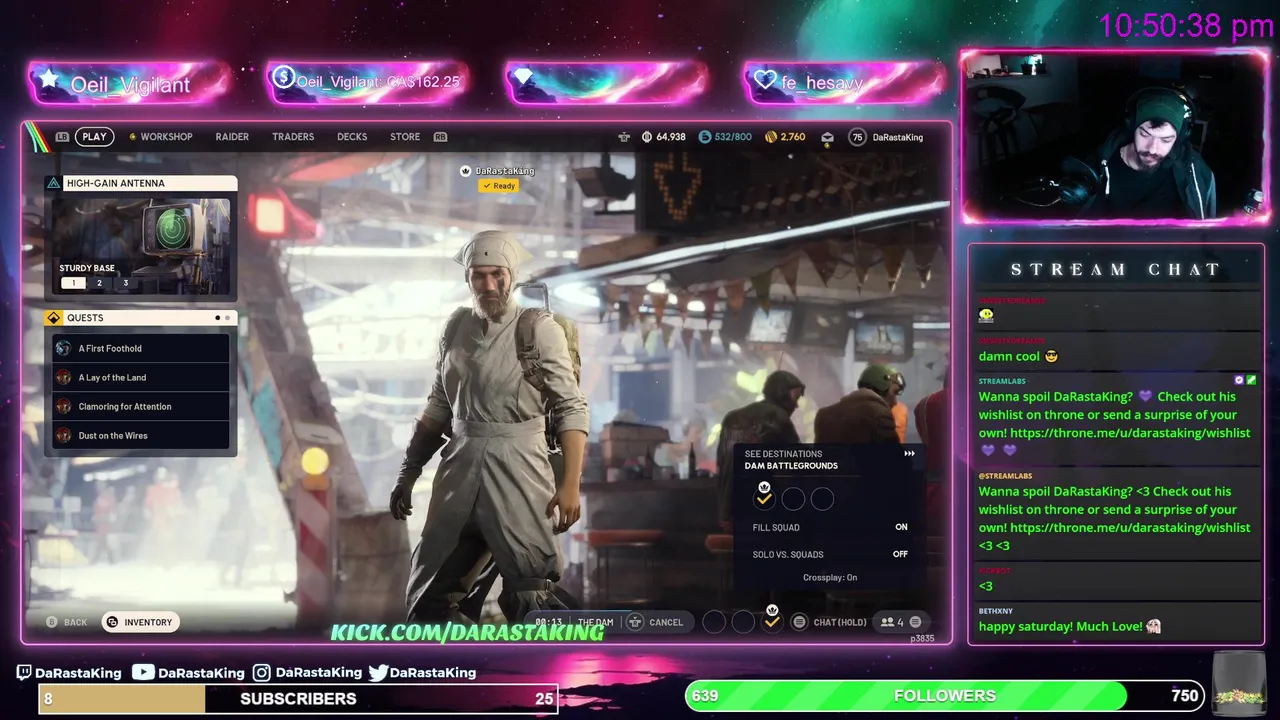The width and height of the screenshot is (1280, 720).
Task: Click the Twitch icon in the social bar
Action: 25,673
